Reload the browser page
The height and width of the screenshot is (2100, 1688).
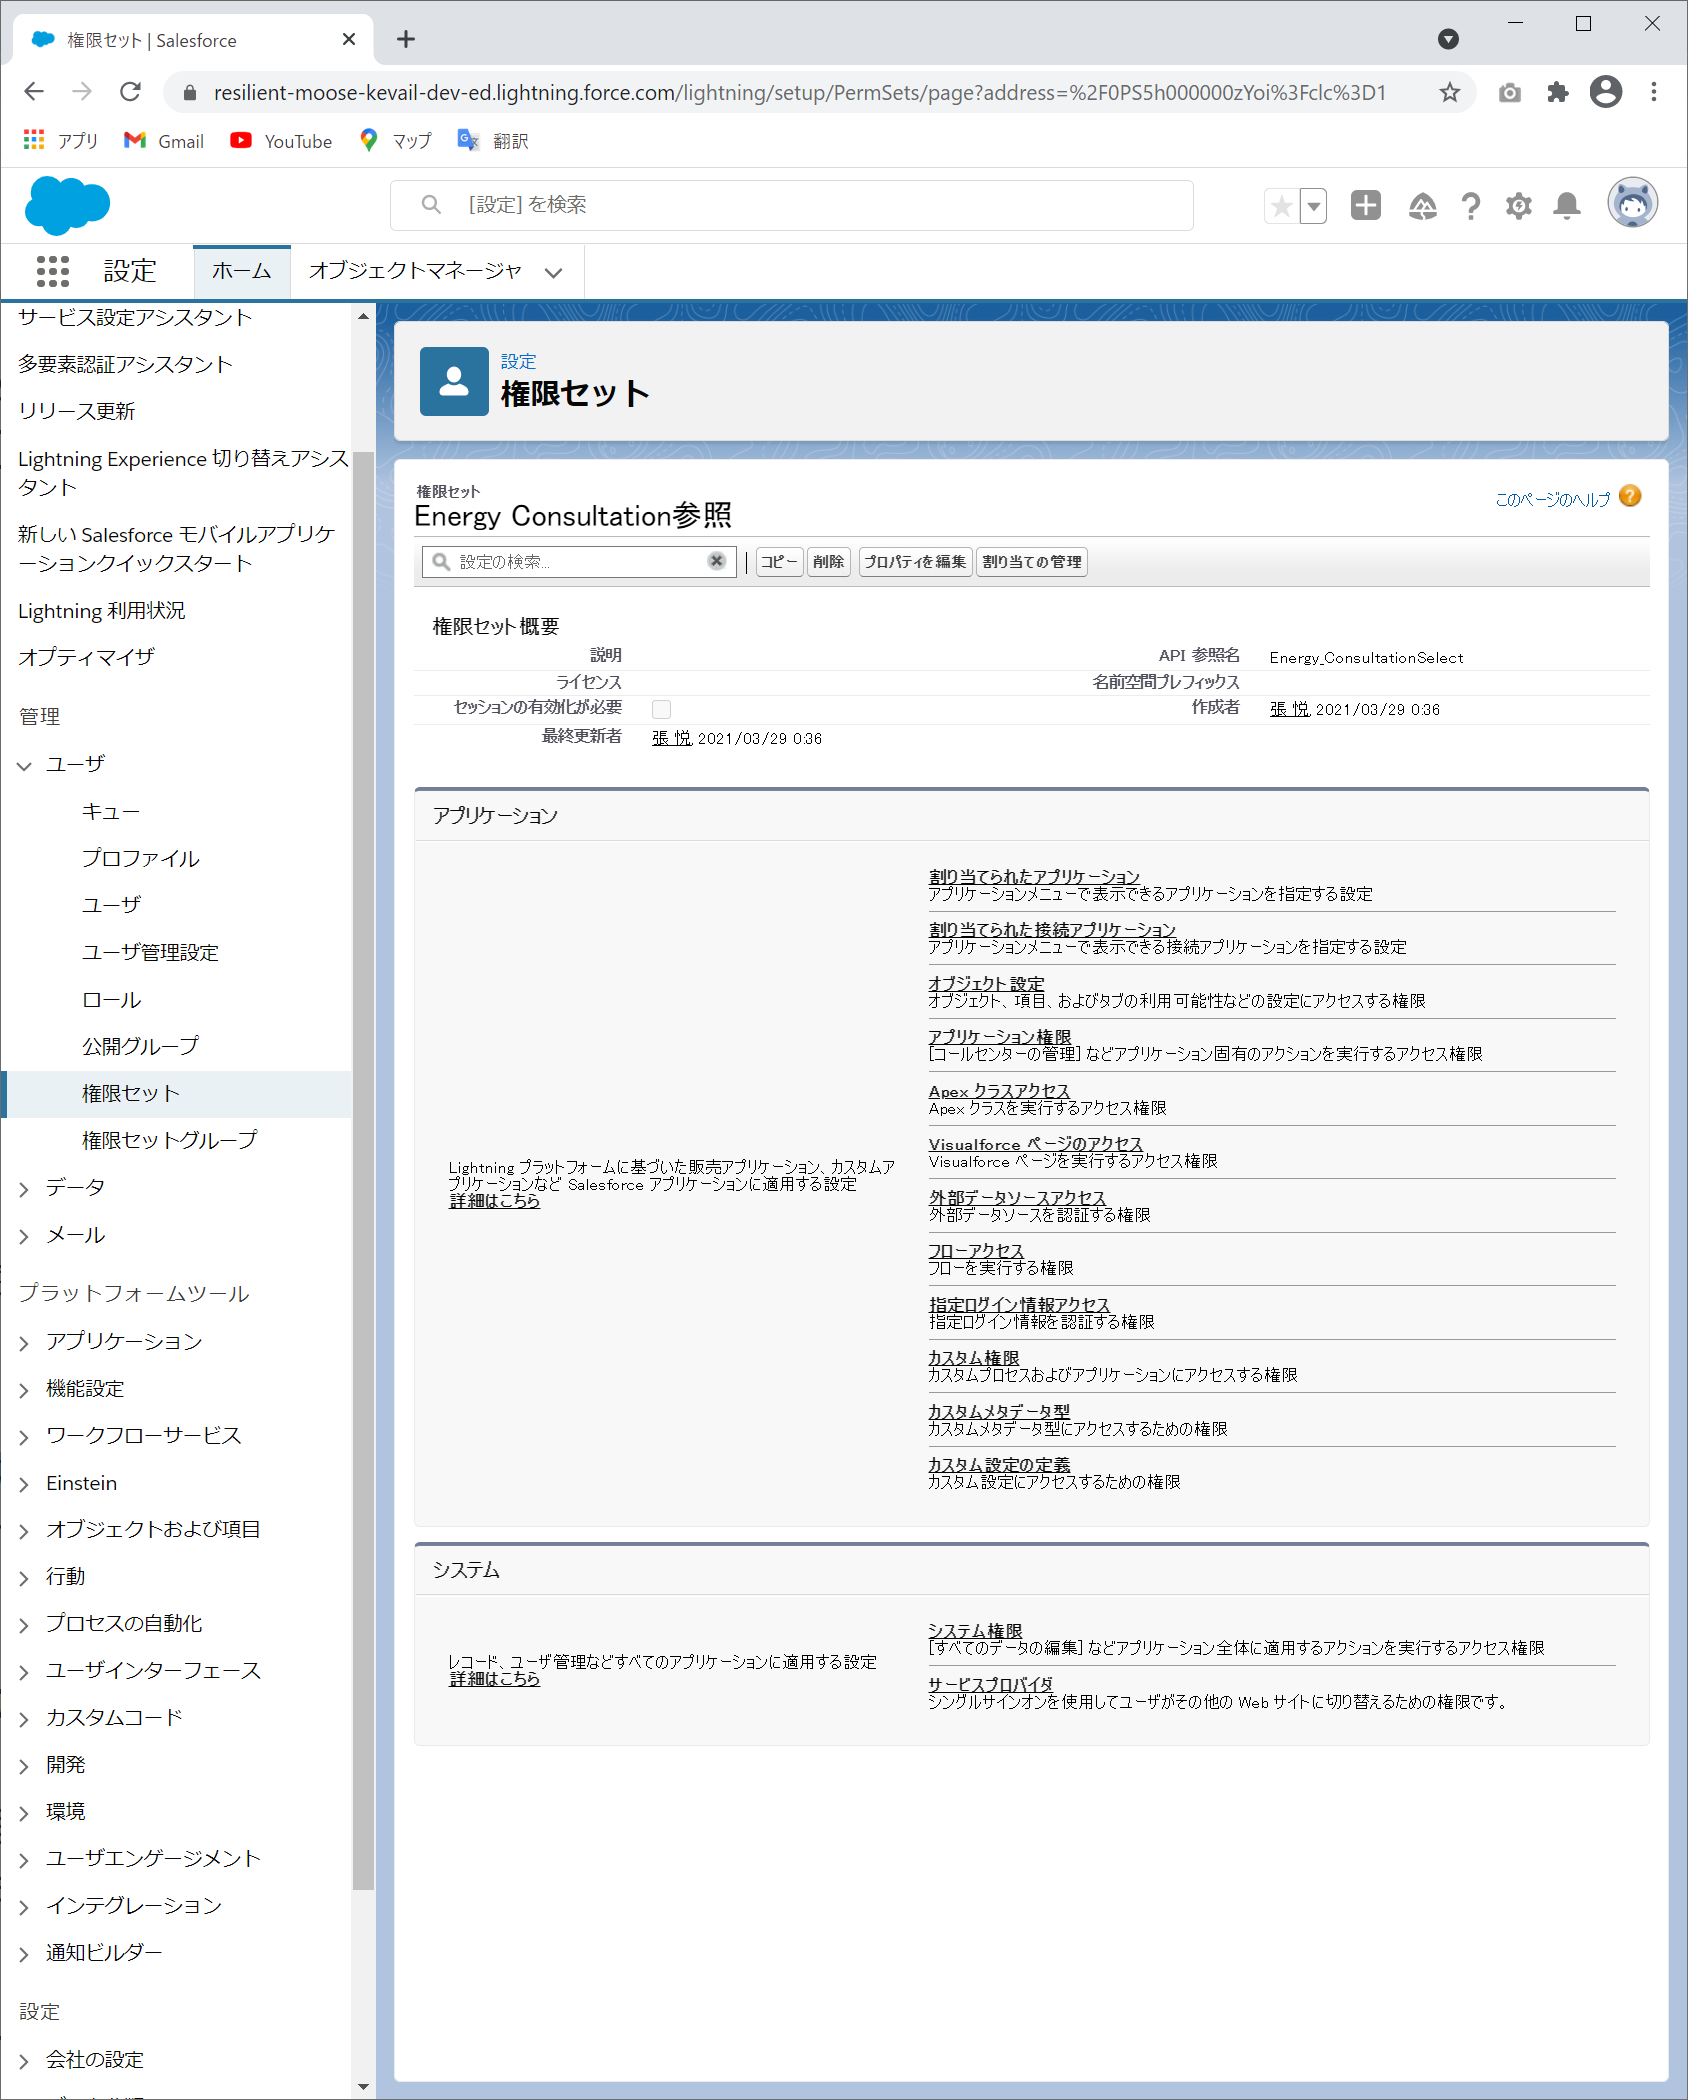click(x=130, y=92)
